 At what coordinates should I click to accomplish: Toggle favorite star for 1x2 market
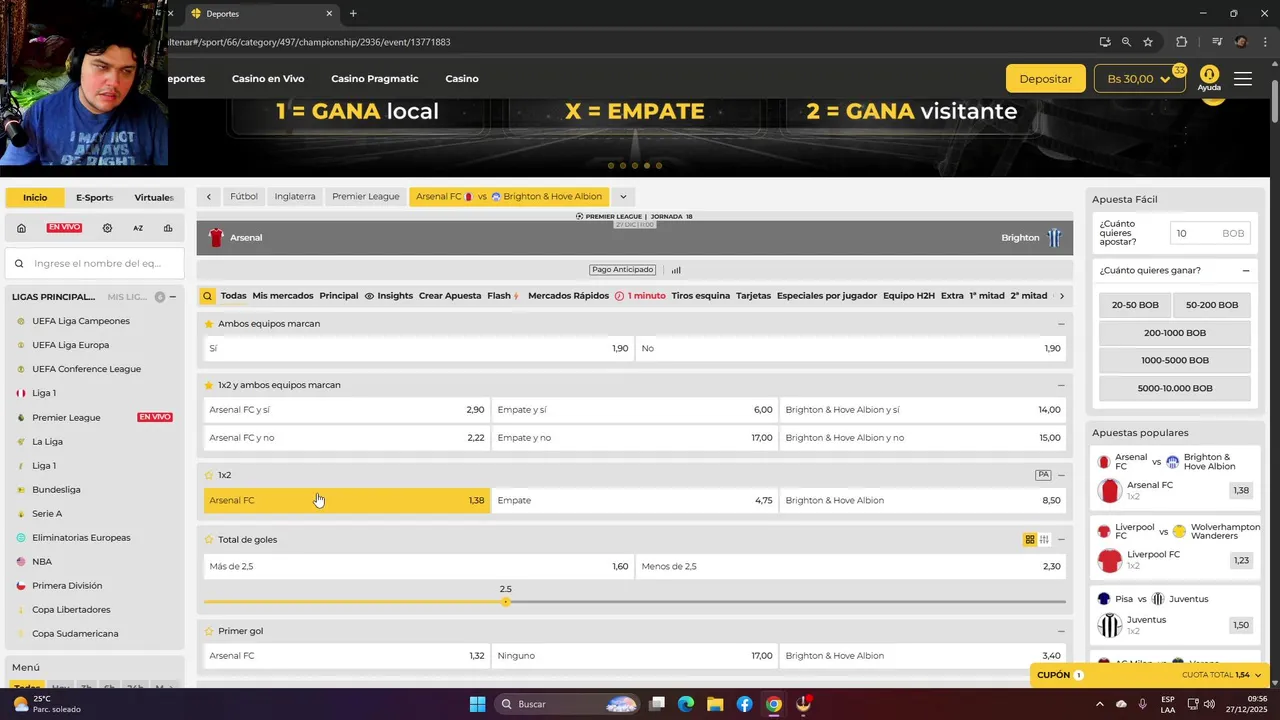point(209,475)
